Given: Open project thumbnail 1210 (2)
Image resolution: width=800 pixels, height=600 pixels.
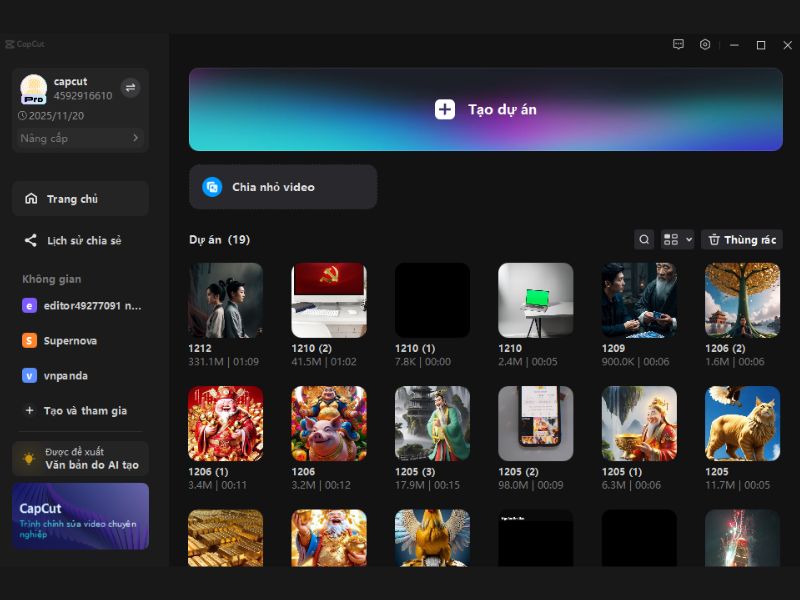Looking at the screenshot, I should click(329, 300).
